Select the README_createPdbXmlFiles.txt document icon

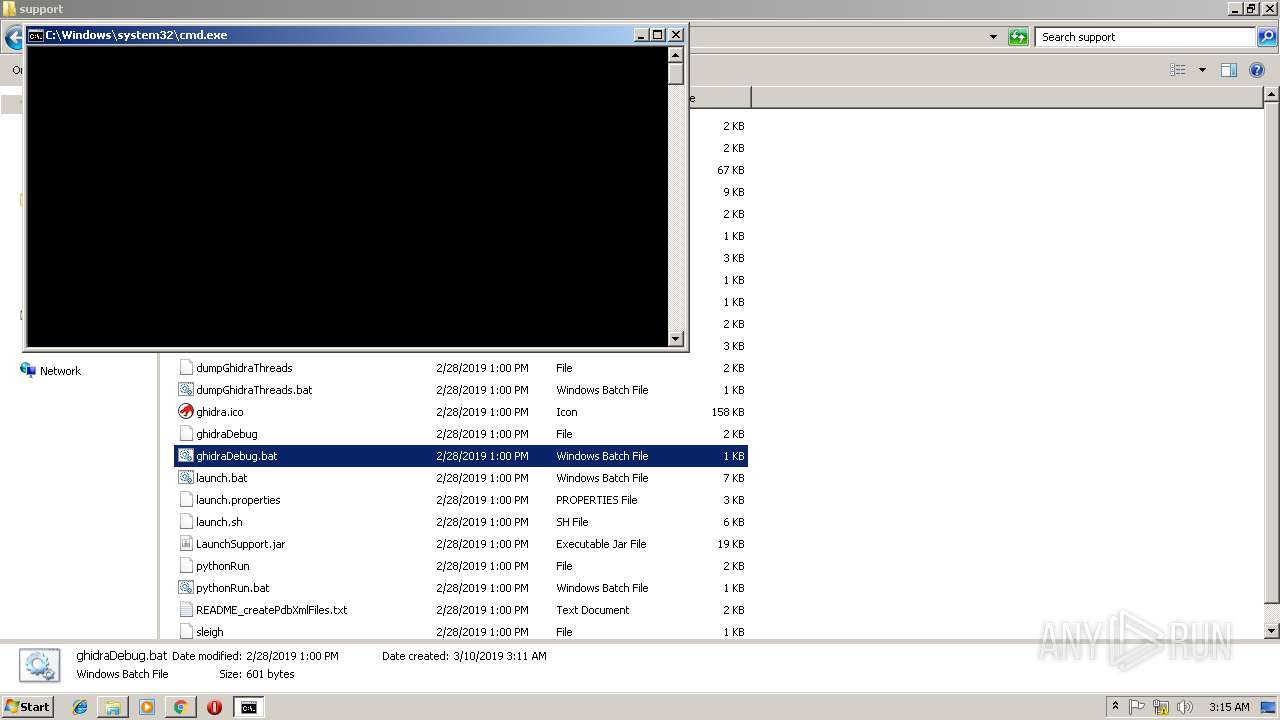pos(185,610)
